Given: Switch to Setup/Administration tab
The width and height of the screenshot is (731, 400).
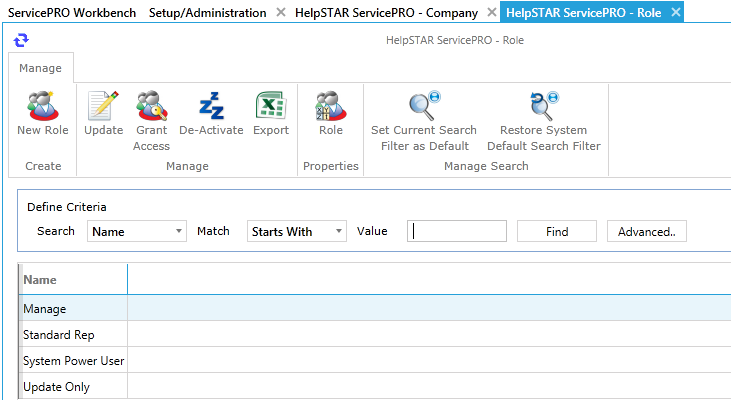Looking at the screenshot, I should (207, 13).
